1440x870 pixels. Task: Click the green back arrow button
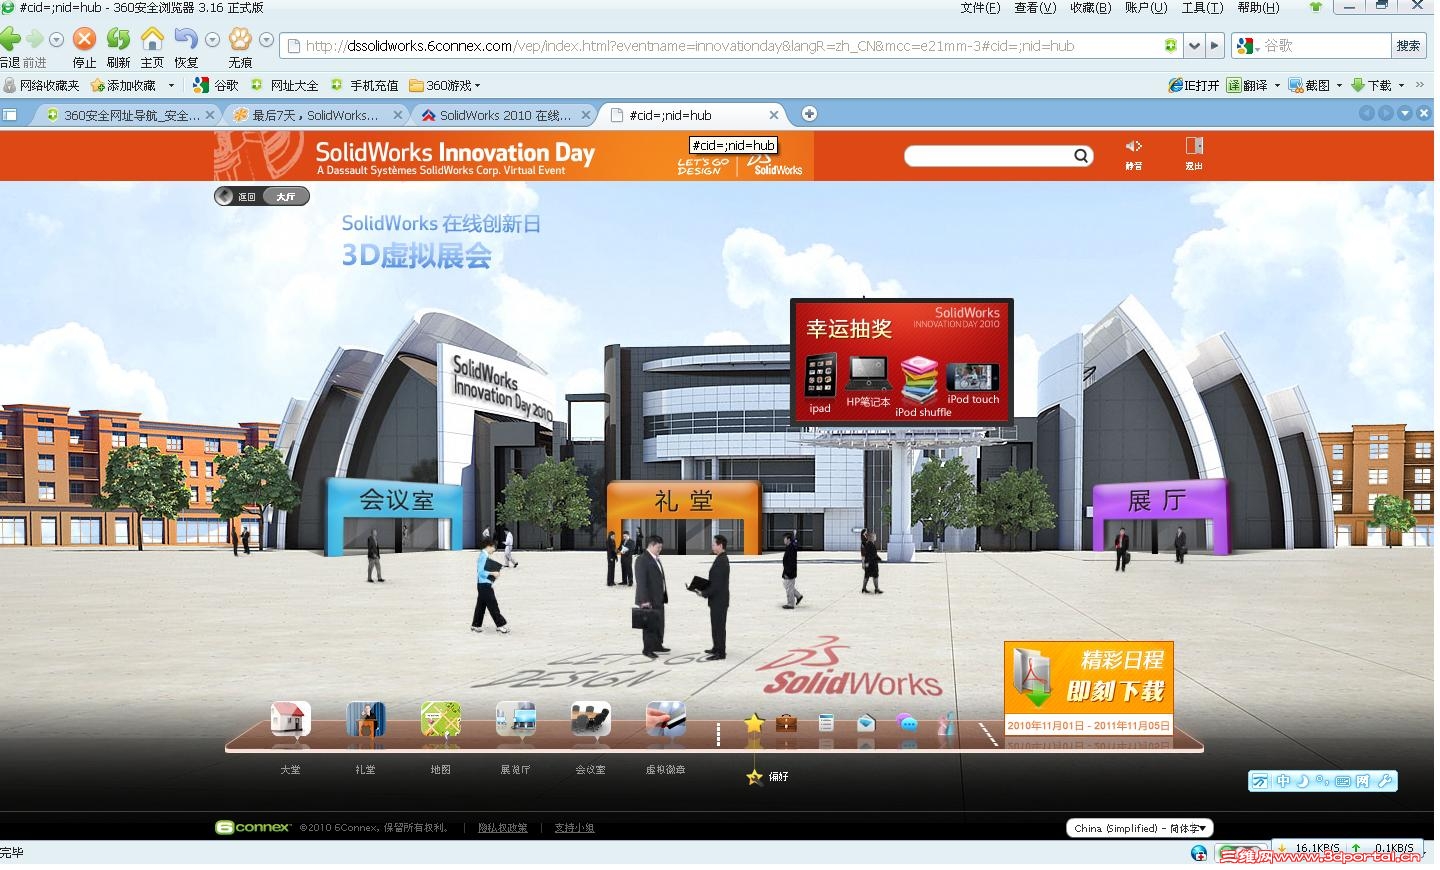tap(10, 40)
